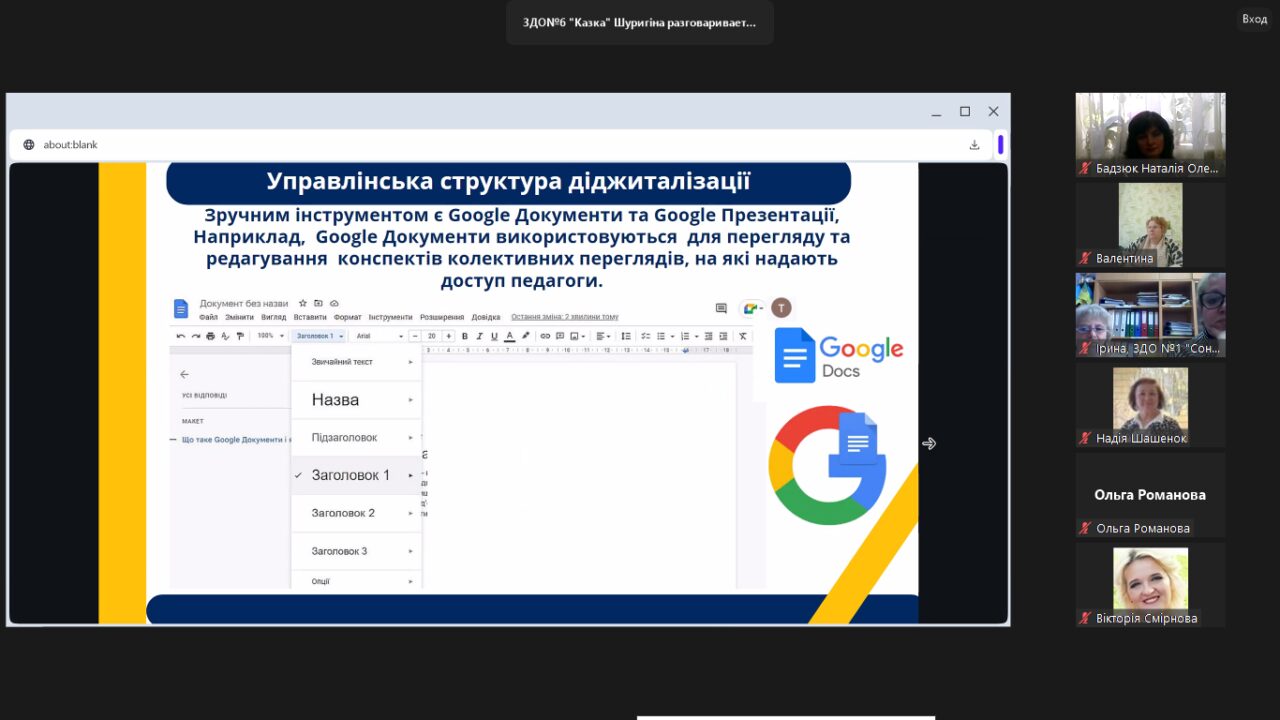
Task: Click the increase indent icon
Action: (x=723, y=336)
